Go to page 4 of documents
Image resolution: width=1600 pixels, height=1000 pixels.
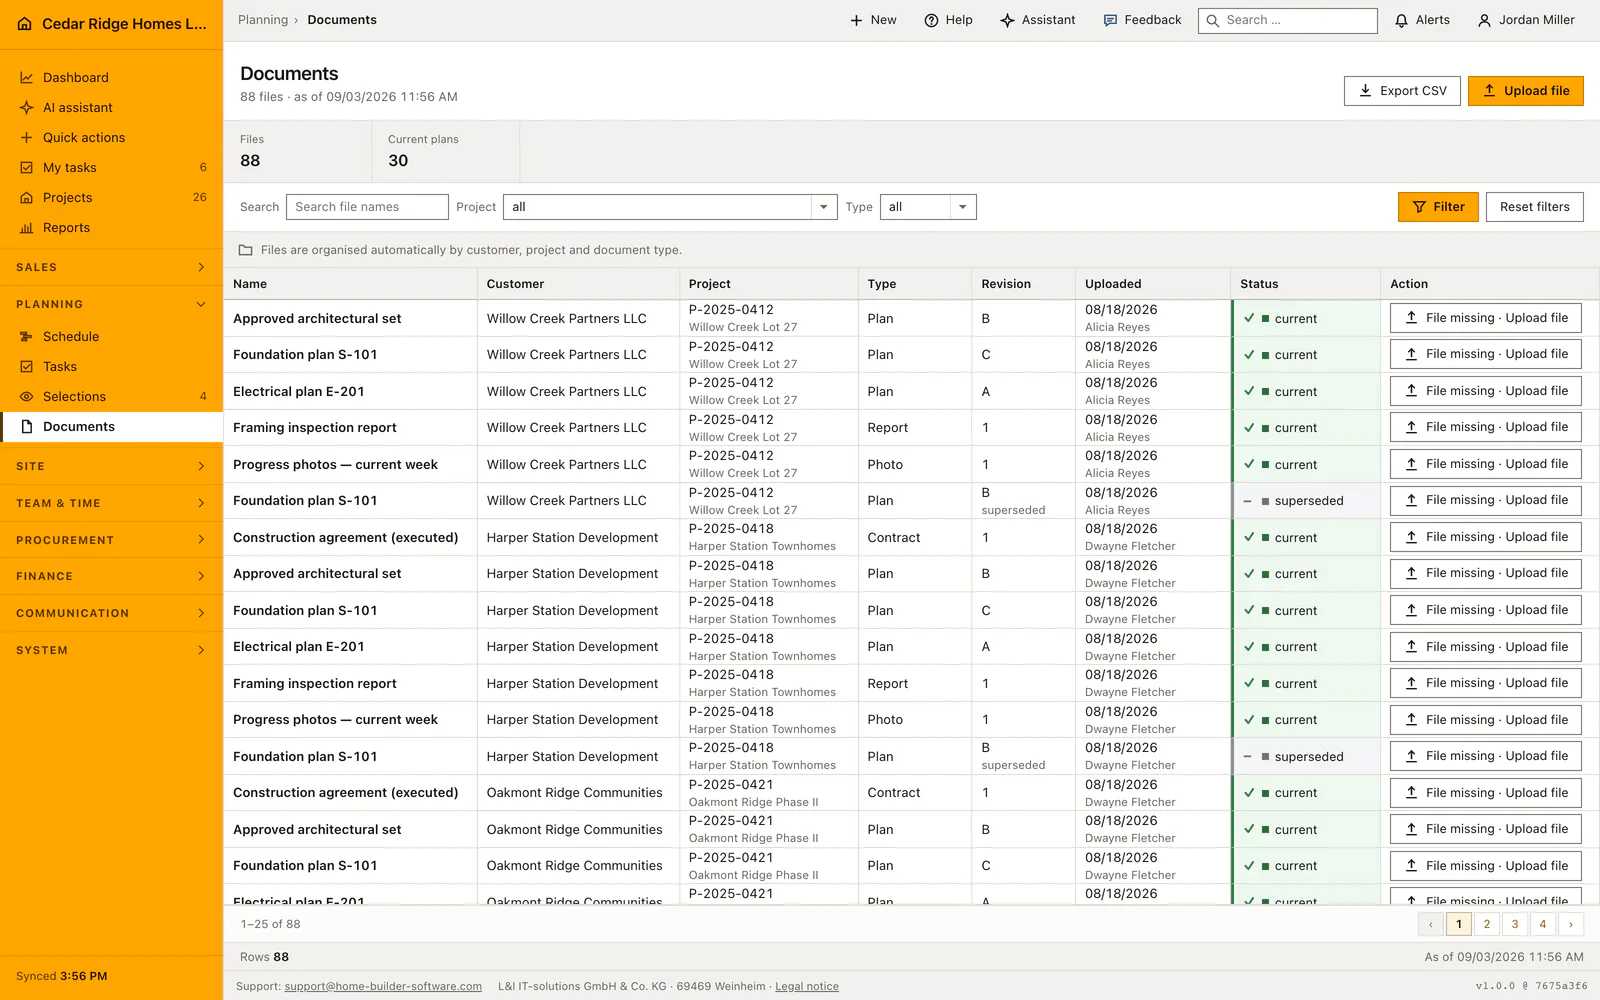point(1543,924)
